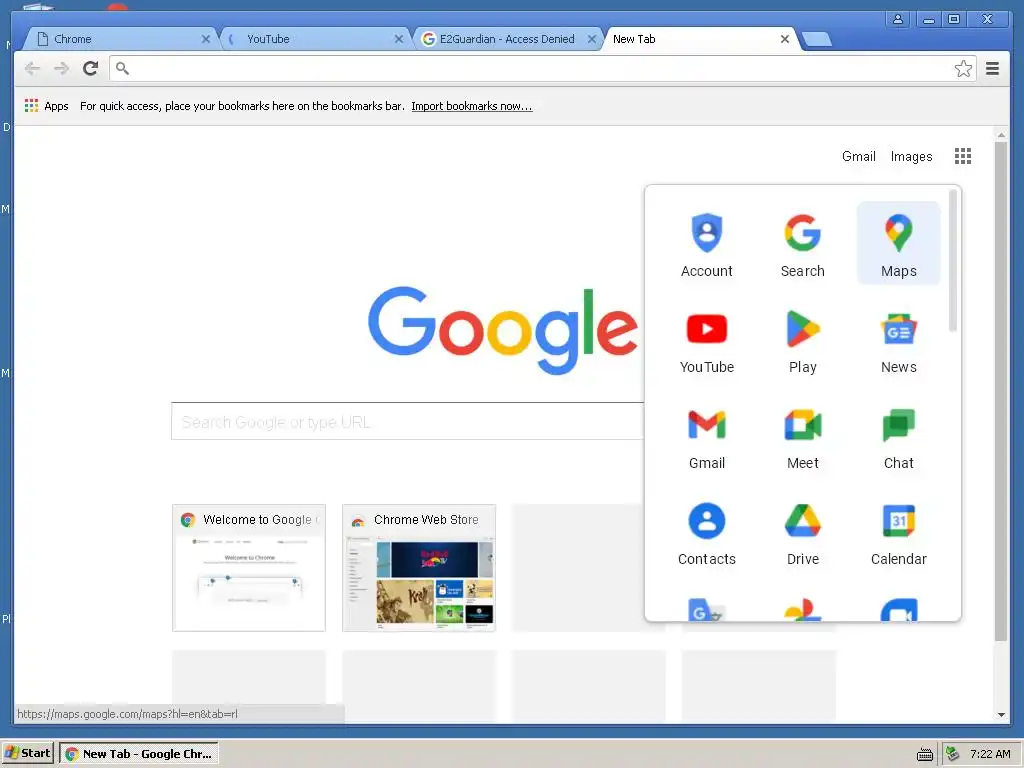Open Google Chat app icon
Image resolution: width=1024 pixels, height=768 pixels.
click(899, 436)
